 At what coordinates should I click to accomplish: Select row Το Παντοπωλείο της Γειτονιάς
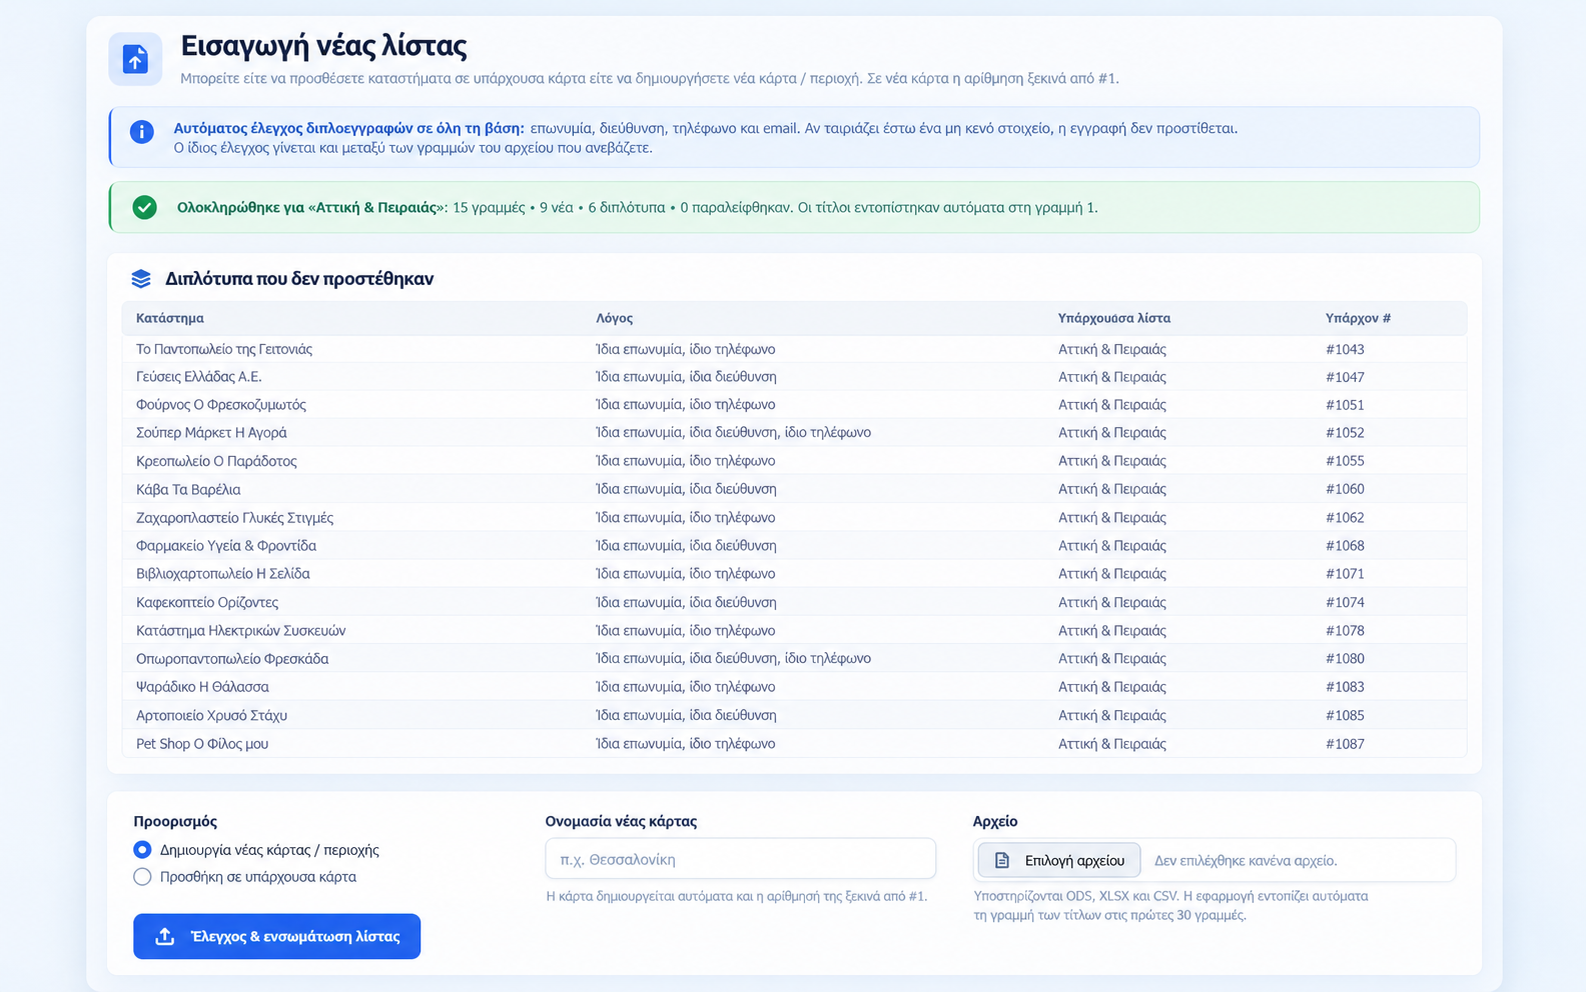point(794,349)
